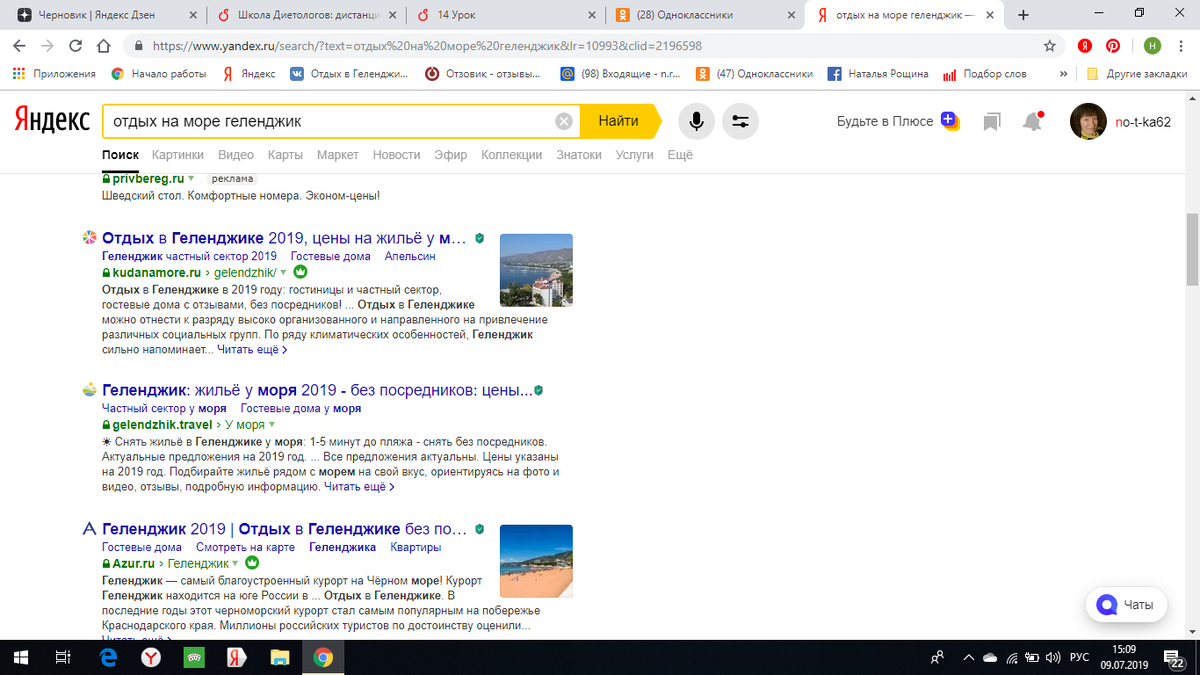1200x675 pixels.
Task: Expand 'Читать ещё' for the kudanamore result
Action: pyautogui.click(x=252, y=350)
